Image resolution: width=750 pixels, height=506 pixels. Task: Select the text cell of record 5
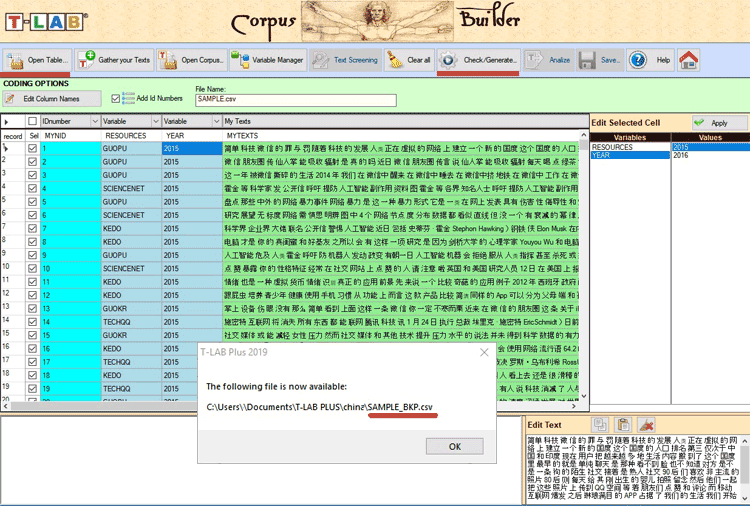tap(401, 202)
